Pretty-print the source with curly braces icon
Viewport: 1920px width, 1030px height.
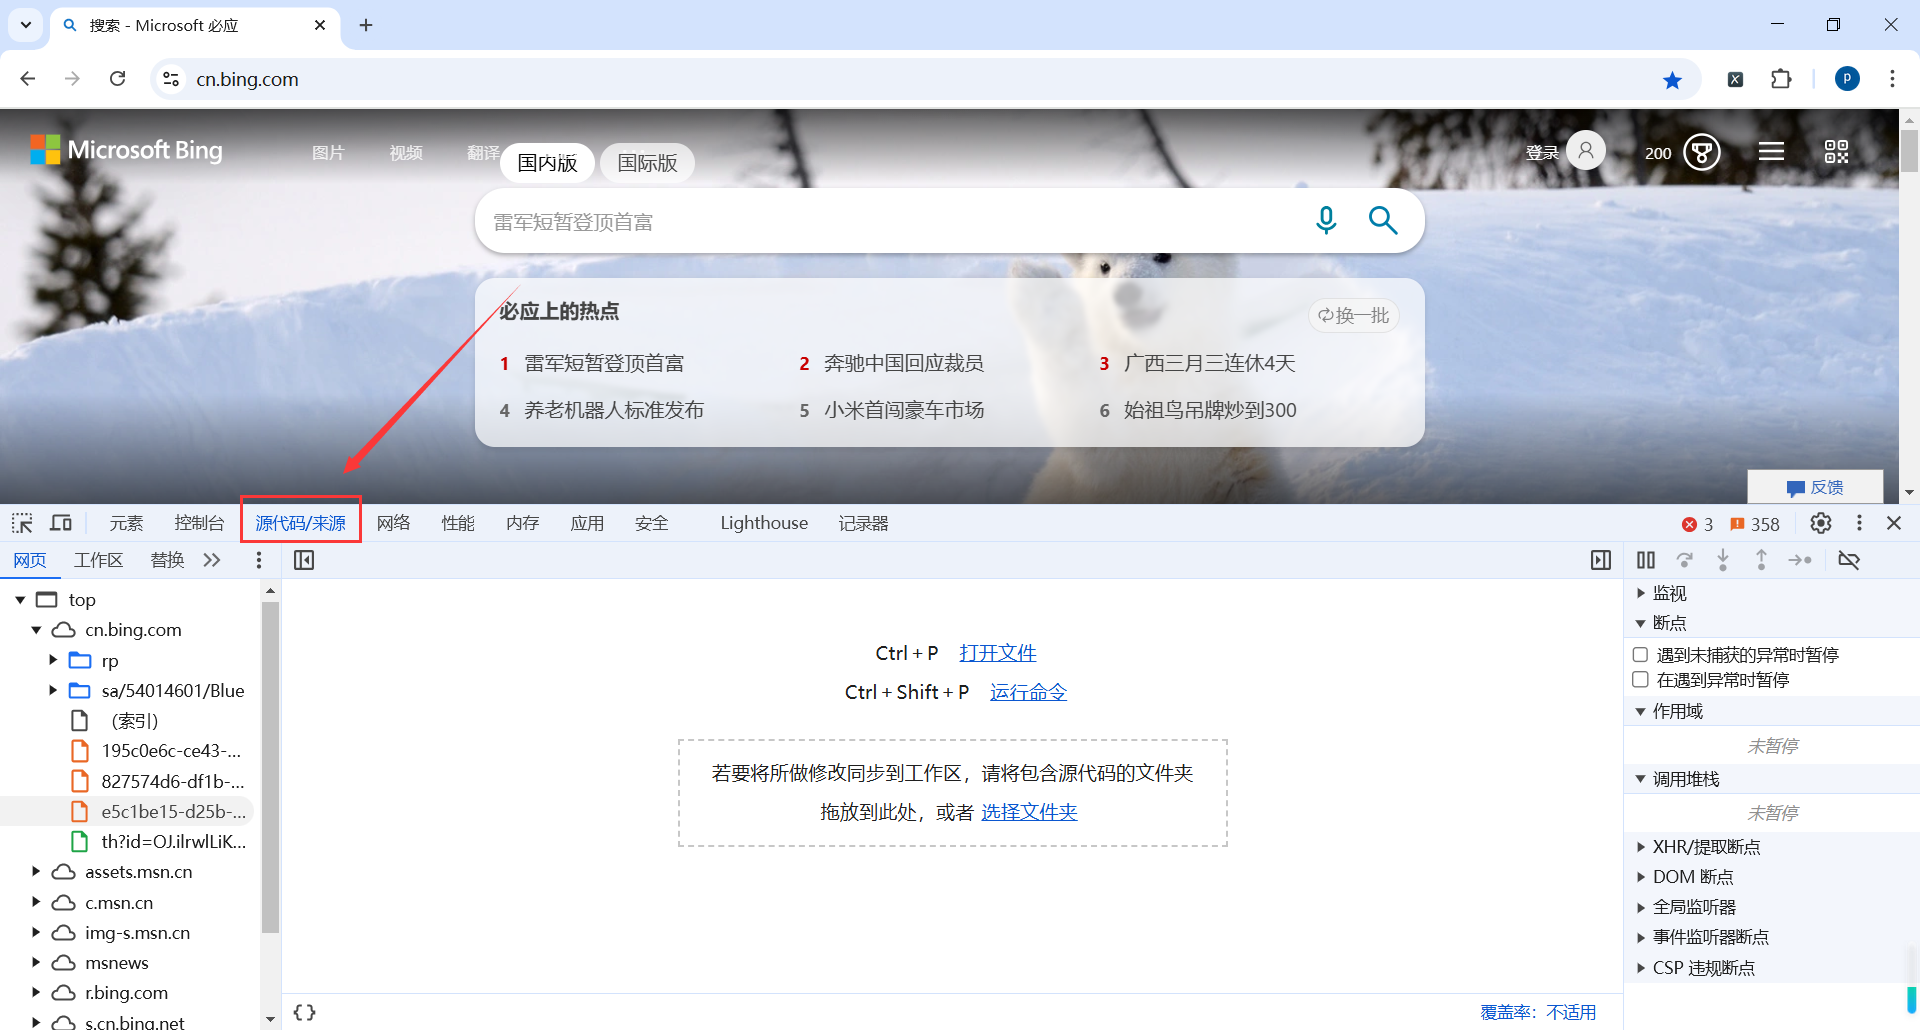(304, 1012)
